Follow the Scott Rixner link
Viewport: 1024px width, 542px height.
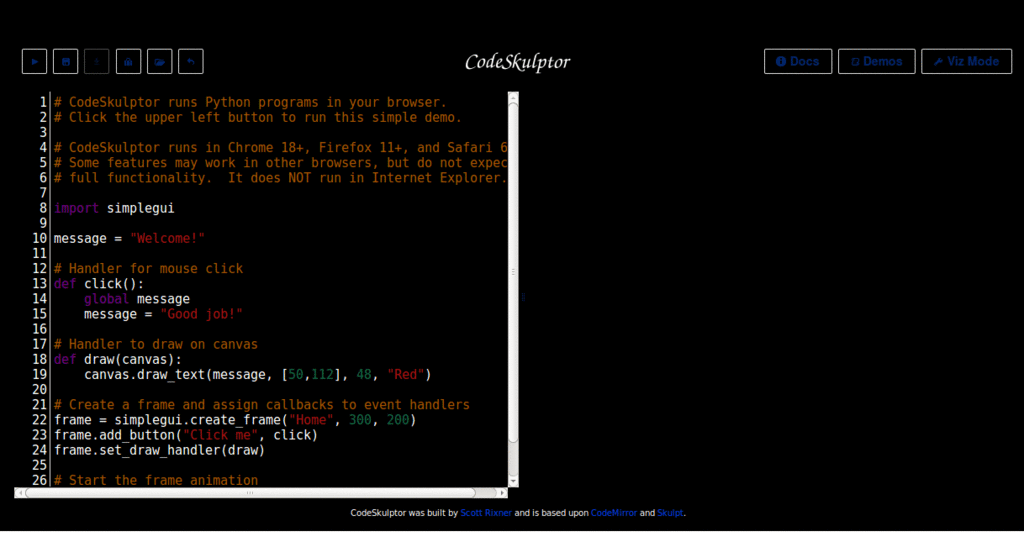486,513
